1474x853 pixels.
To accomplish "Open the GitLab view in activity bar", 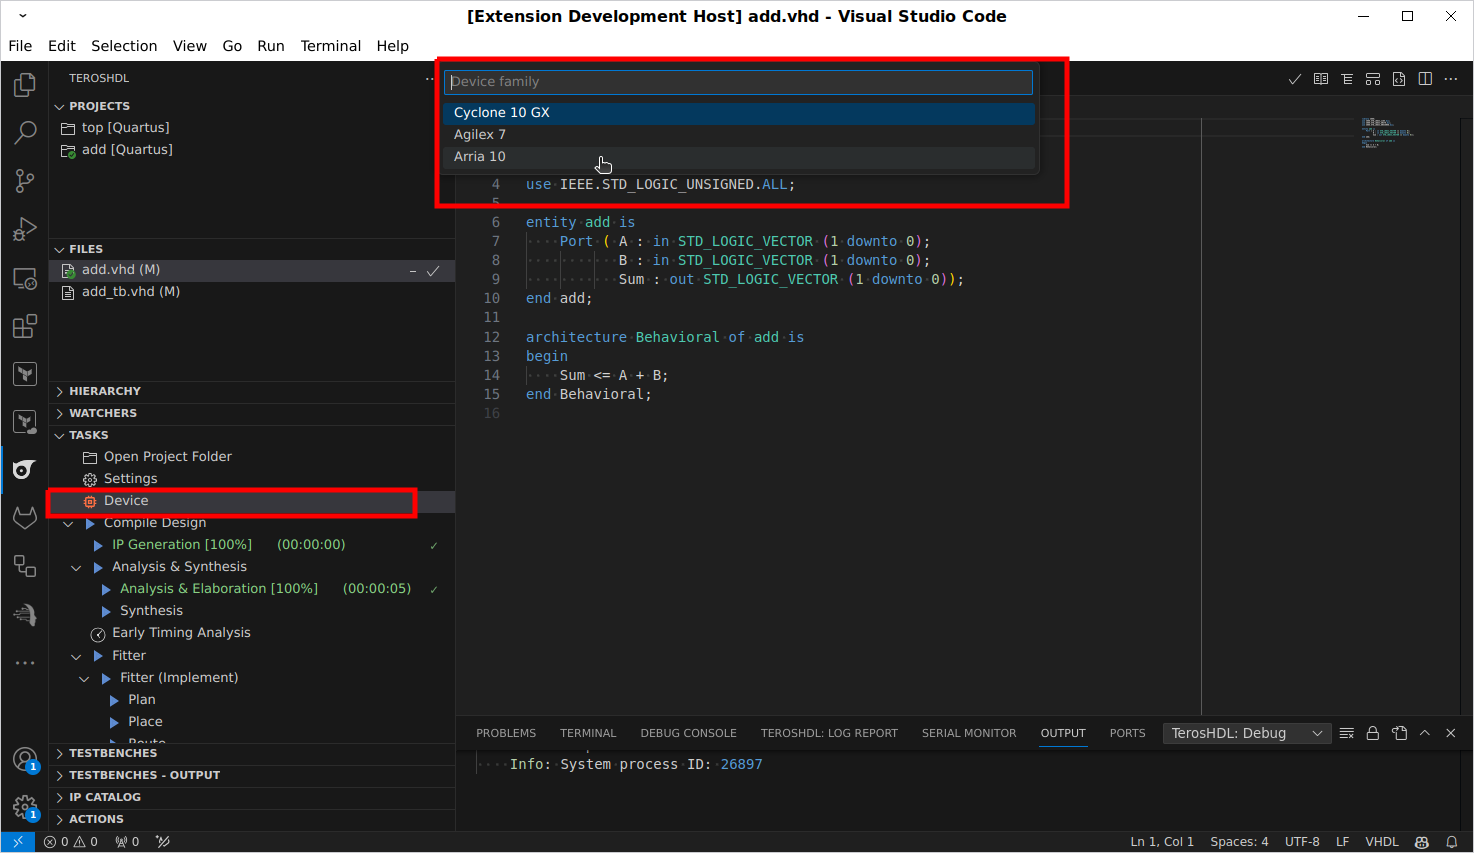I will 25,518.
